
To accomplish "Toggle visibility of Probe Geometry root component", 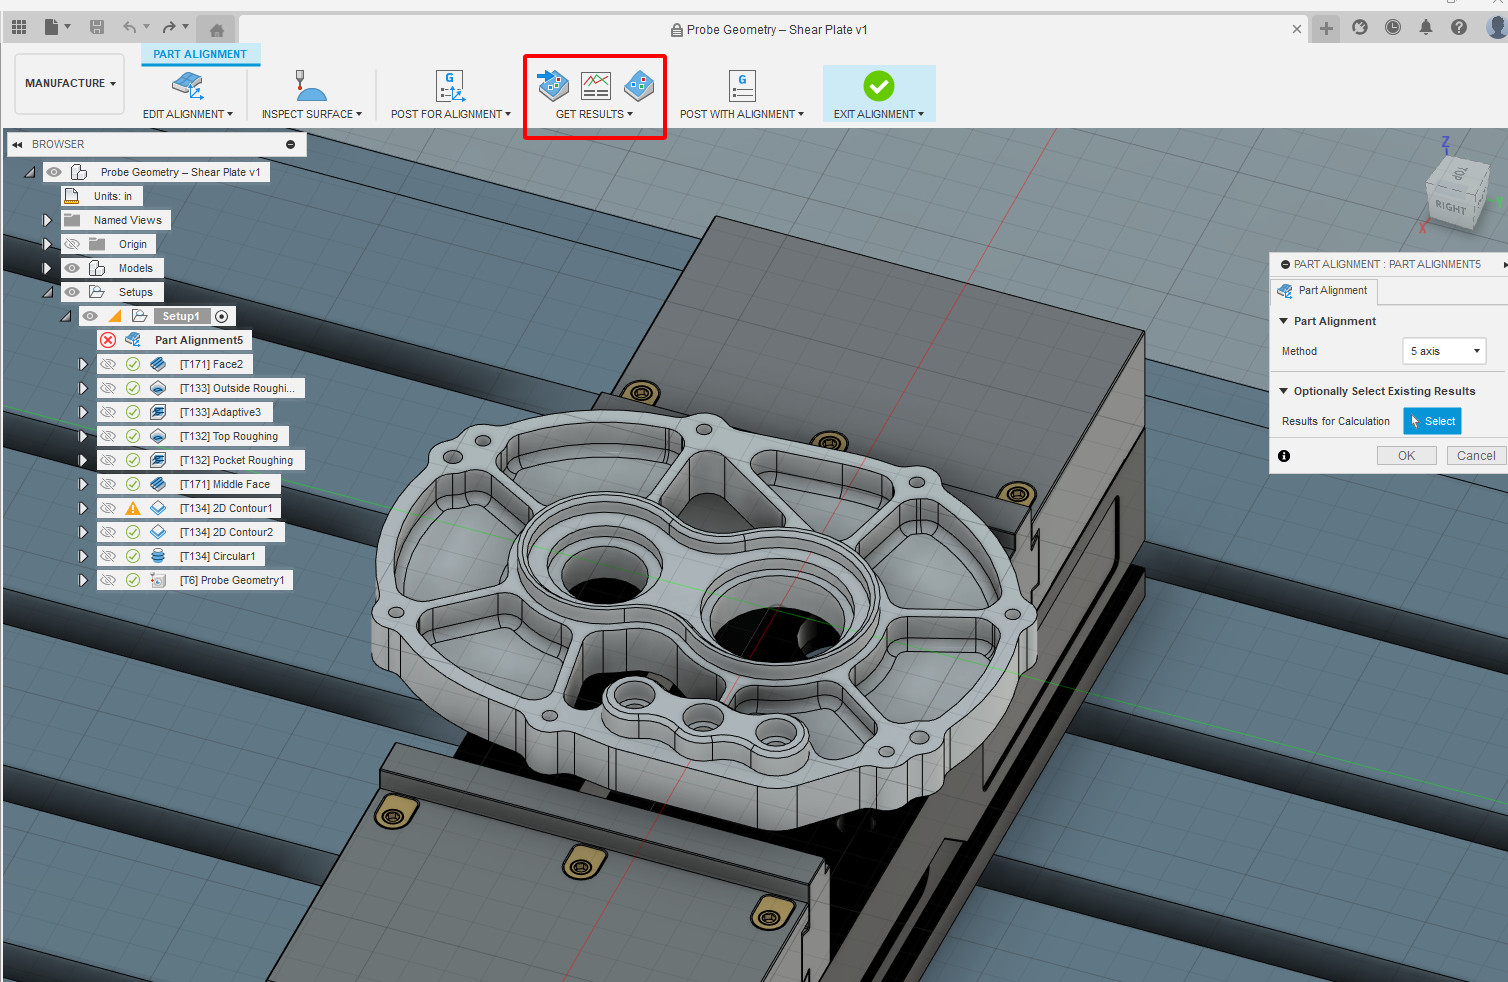I will coord(54,172).
